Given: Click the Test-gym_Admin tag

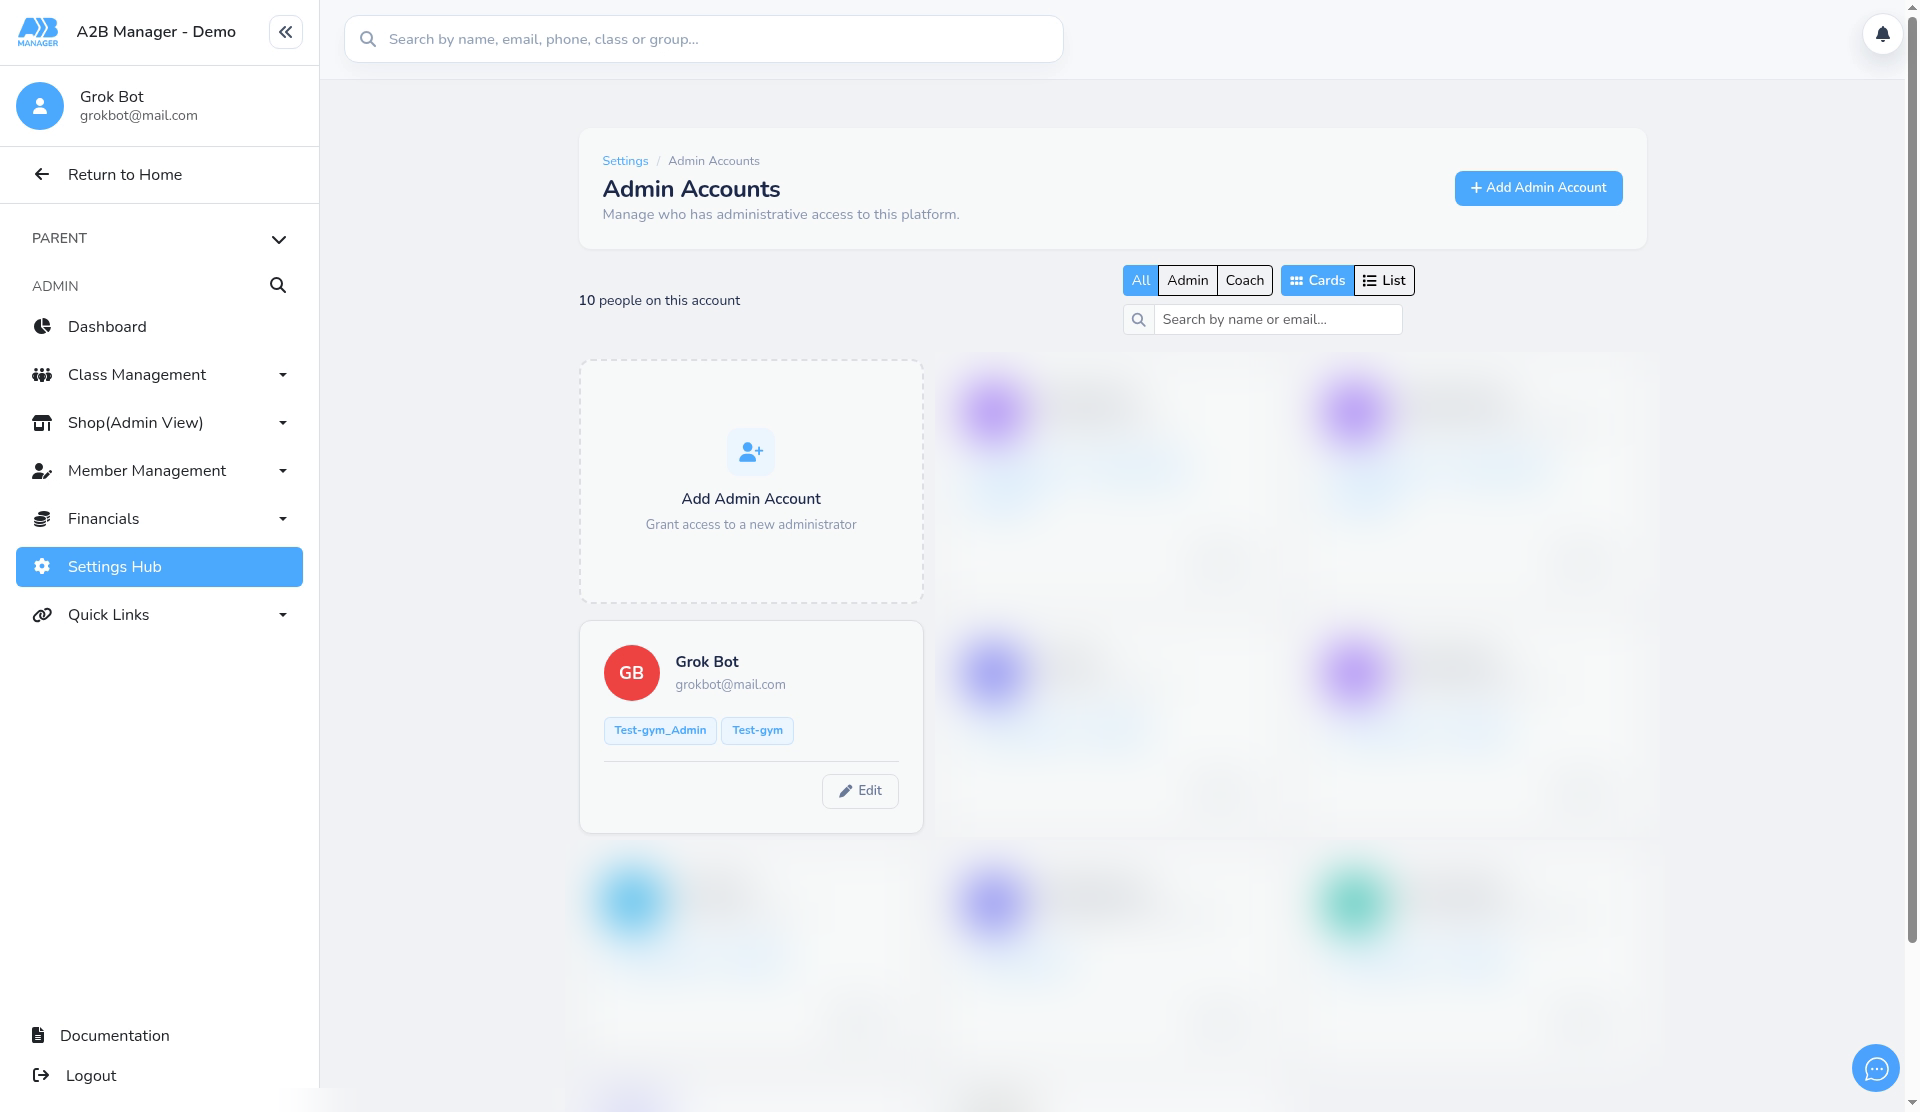Looking at the screenshot, I should (660, 731).
